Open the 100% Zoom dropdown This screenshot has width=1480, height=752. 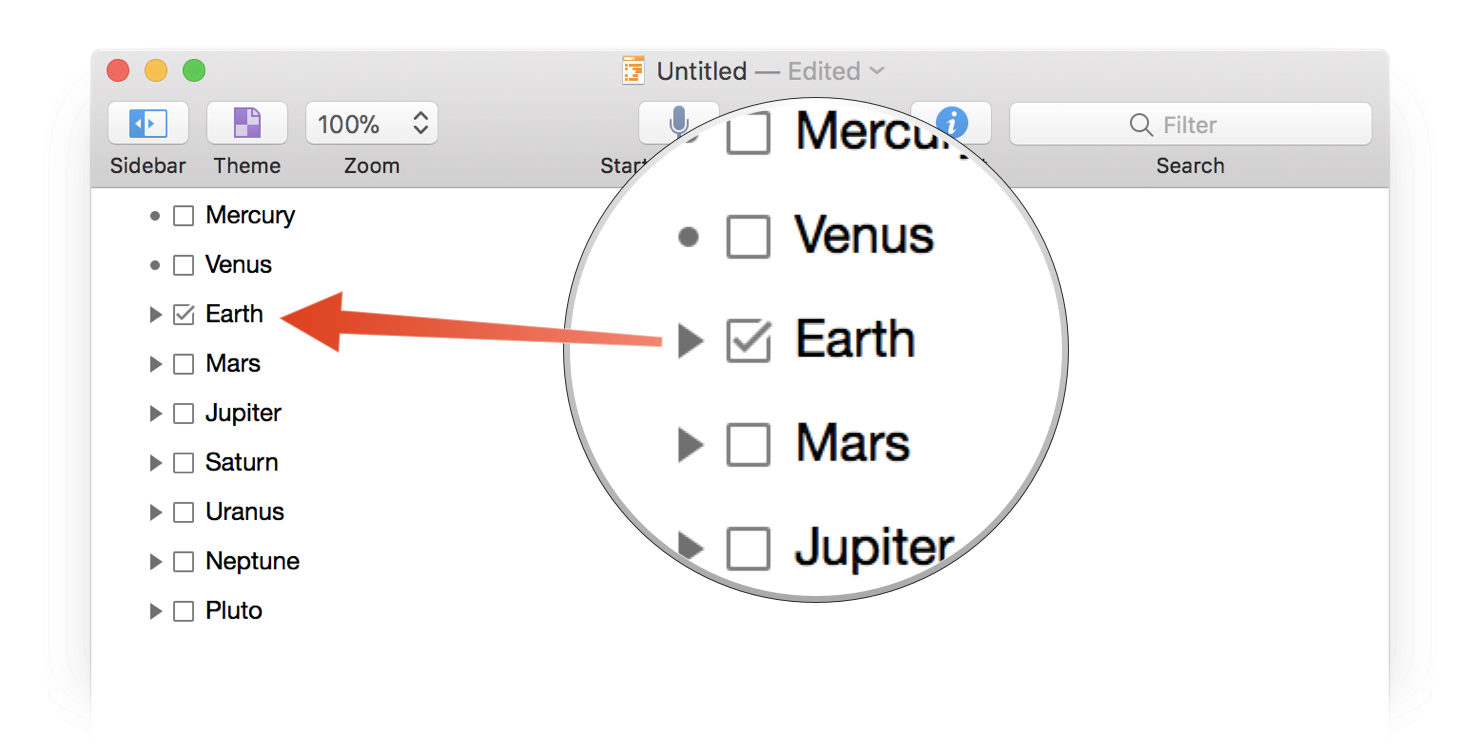[x=372, y=124]
